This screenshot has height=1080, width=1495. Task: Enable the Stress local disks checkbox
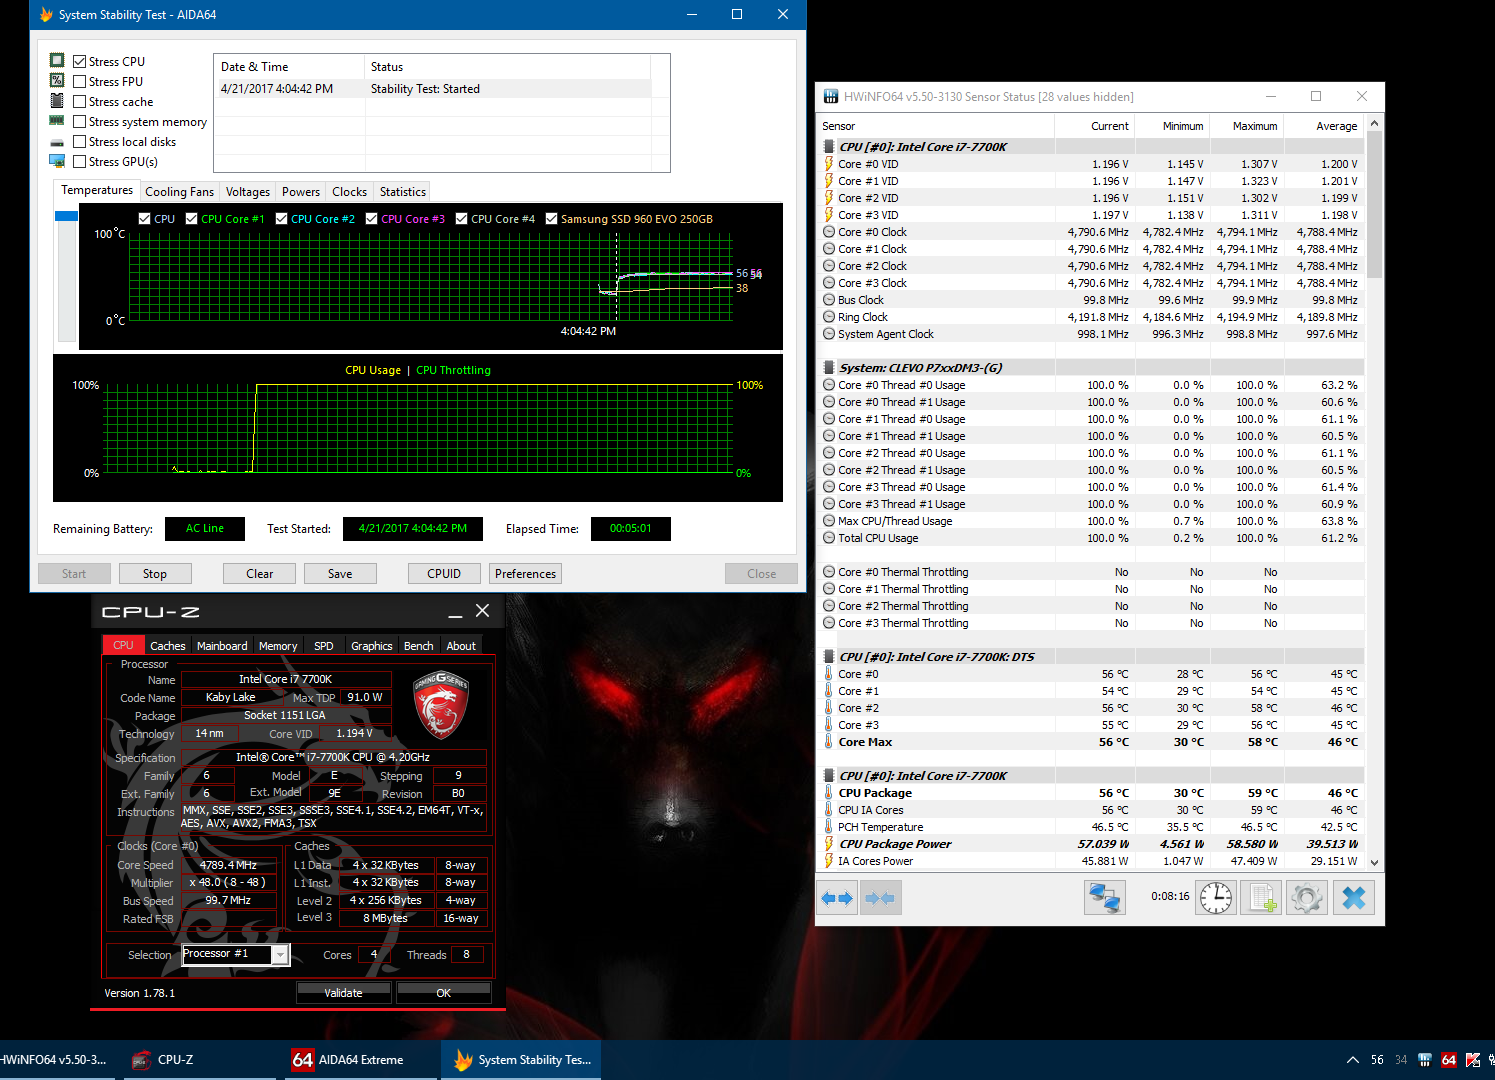(79, 141)
